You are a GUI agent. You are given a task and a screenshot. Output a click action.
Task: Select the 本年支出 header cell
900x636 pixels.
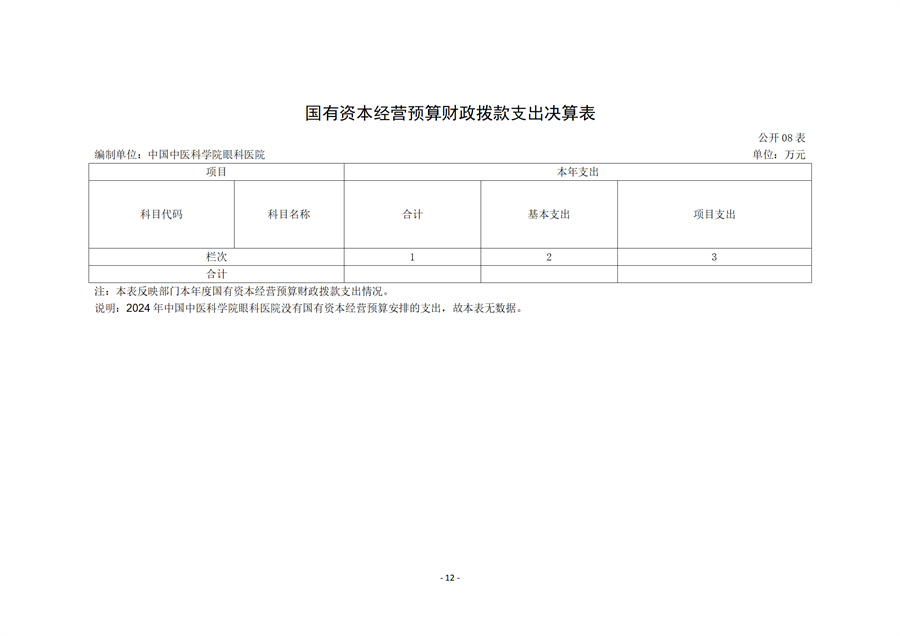578,172
